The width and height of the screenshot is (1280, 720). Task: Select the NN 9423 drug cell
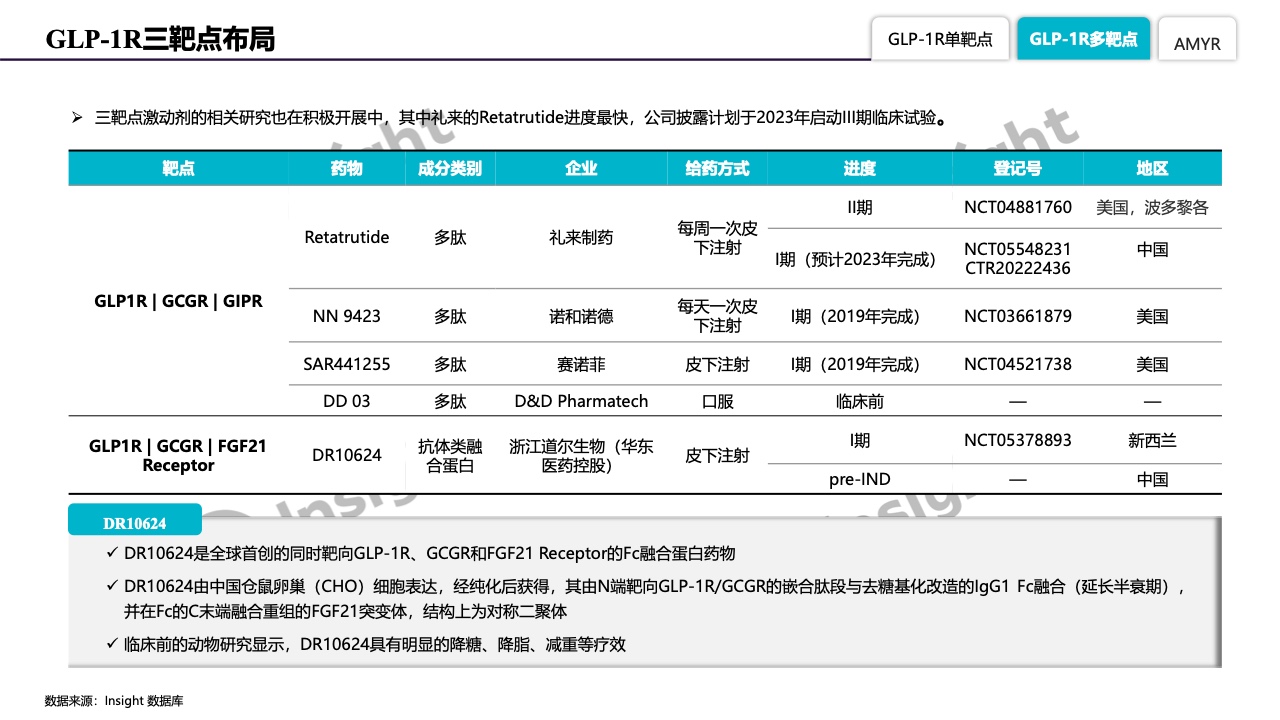[347, 316]
